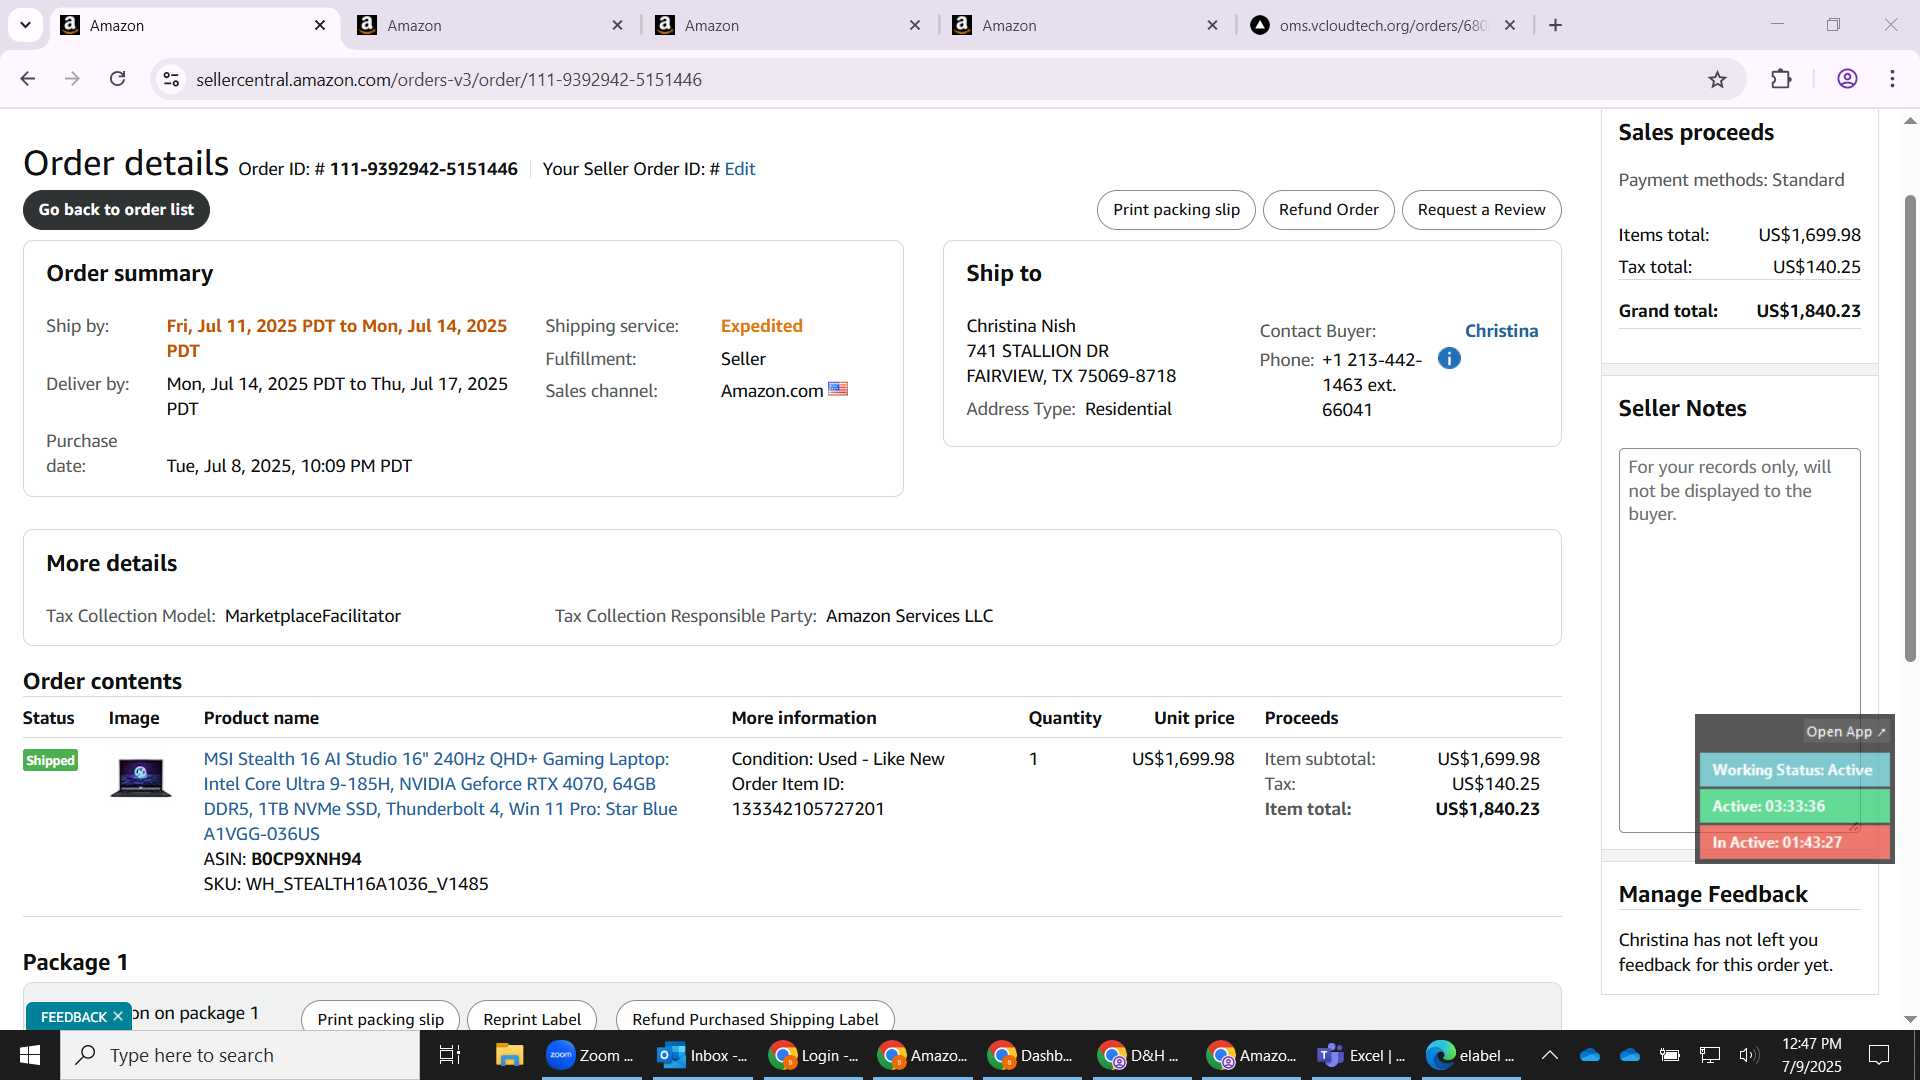Open the Chrome three-dot menu
This screenshot has width=1920, height=1080.
[1892, 79]
